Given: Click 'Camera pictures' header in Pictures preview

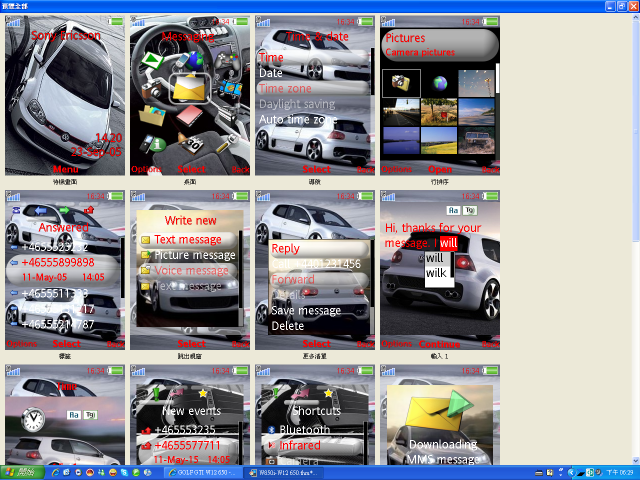Looking at the screenshot, I should 420,52.
